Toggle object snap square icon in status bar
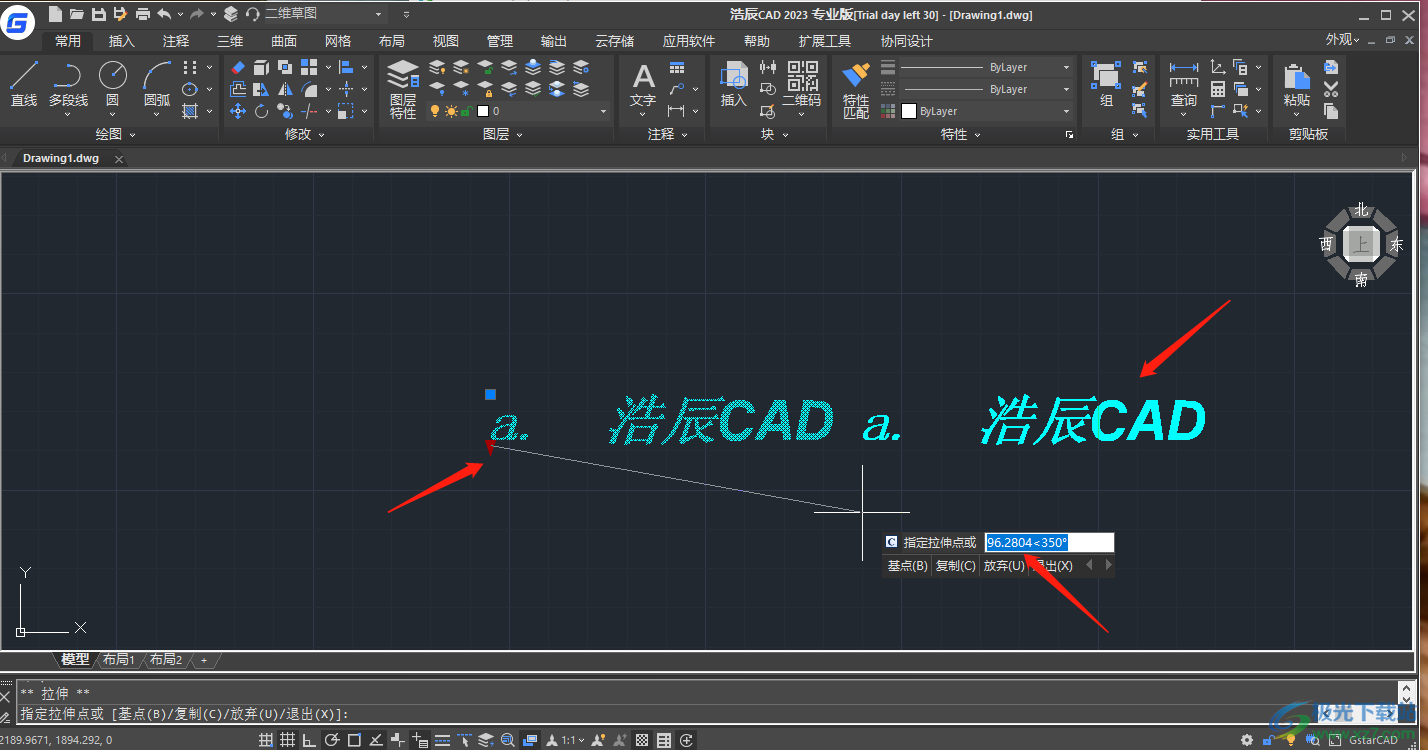 click(x=353, y=740)
